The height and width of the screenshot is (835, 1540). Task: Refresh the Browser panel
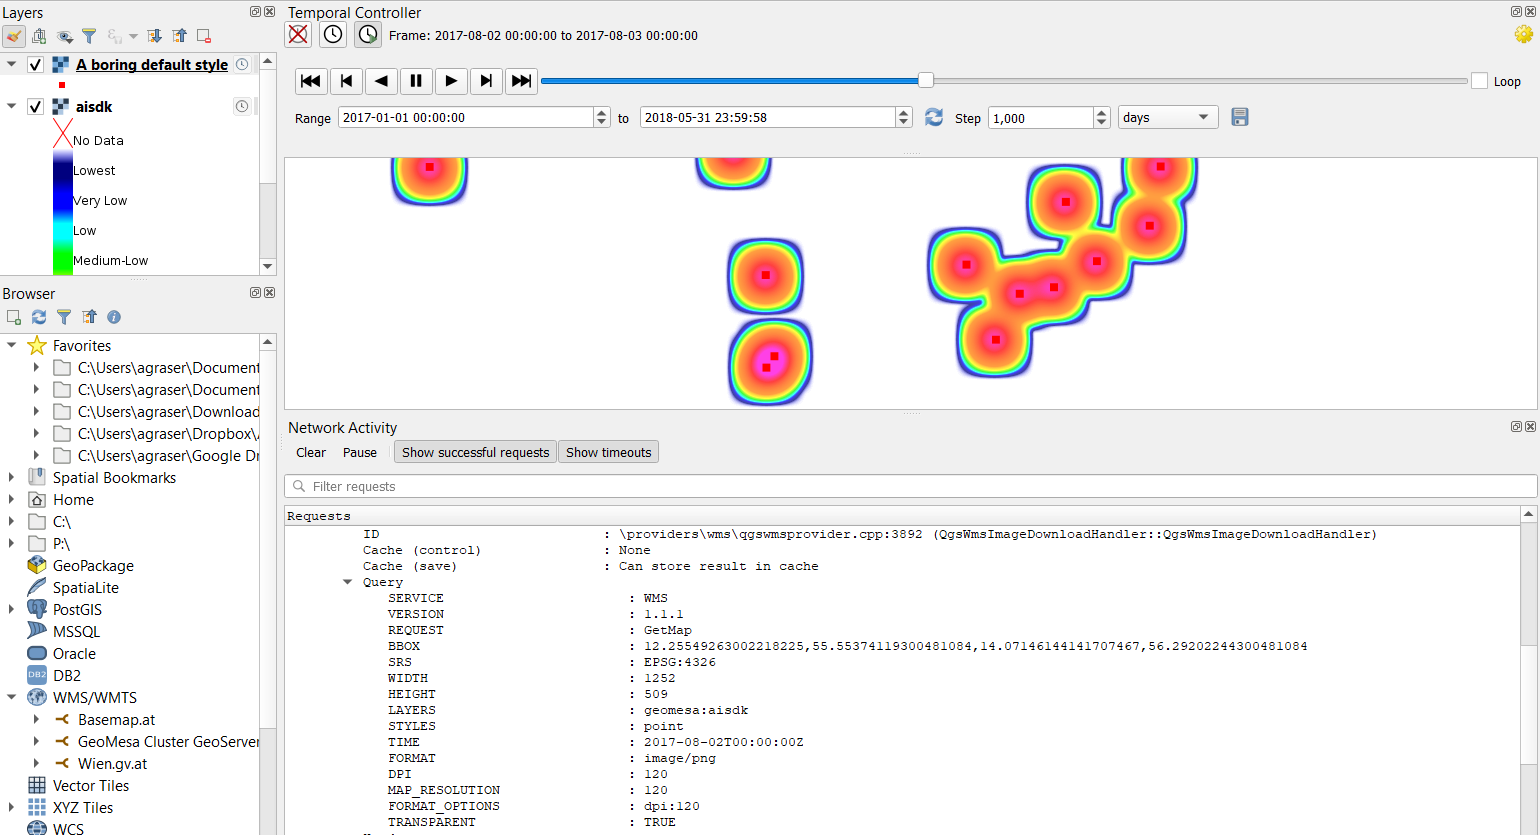[x=38, y=317]
